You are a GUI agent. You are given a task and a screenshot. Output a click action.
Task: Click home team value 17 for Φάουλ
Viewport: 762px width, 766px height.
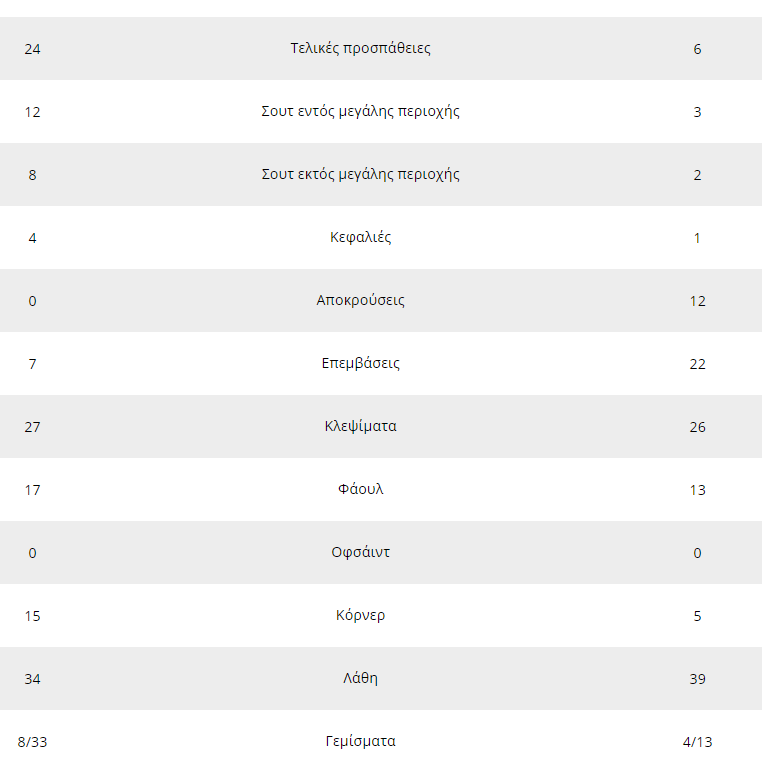coord(32,490)
